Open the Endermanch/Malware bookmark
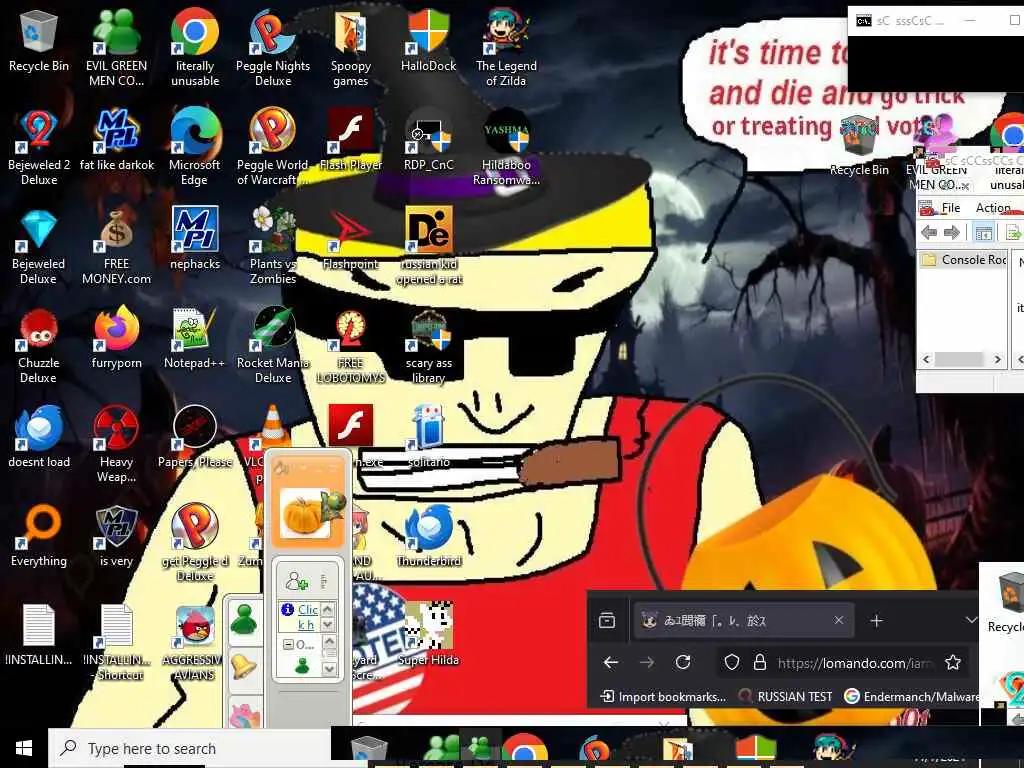The width and height of the screenshot is (1024, 768). pyautogui.click(x=911, y=697)
